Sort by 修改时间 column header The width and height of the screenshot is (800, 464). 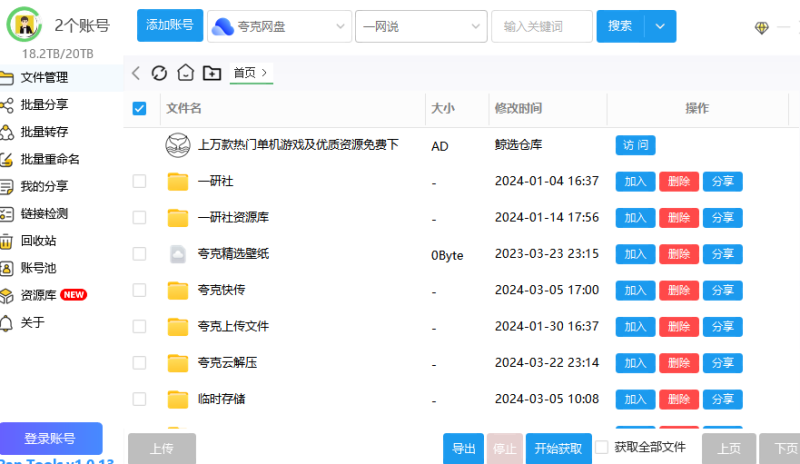point(518,108)
